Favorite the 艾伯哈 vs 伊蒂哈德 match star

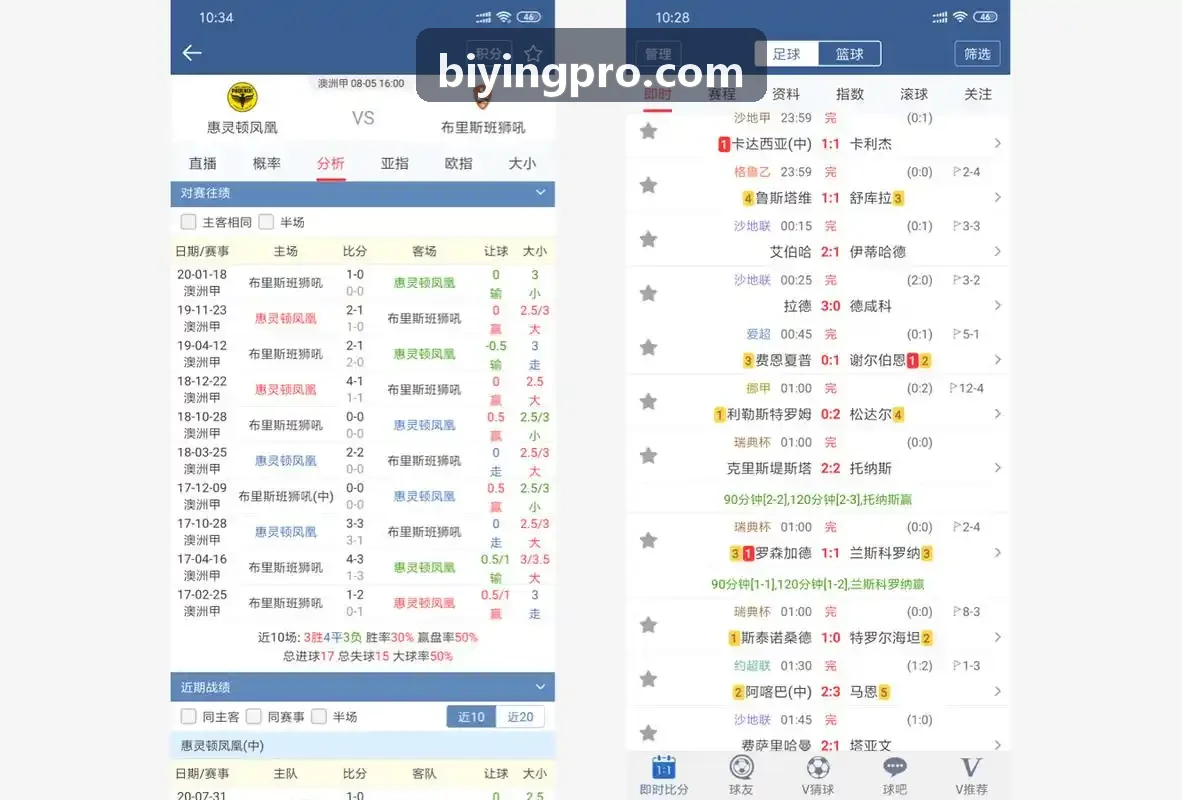pos(648,239)
